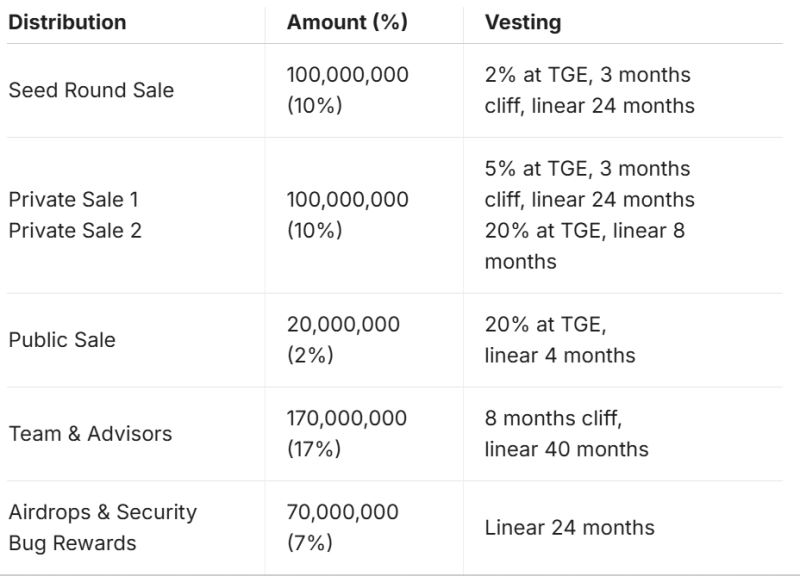The height and width of the screenshot is (576, 800).
Task: Select the Public Sale row label
Action: (62, 340)
